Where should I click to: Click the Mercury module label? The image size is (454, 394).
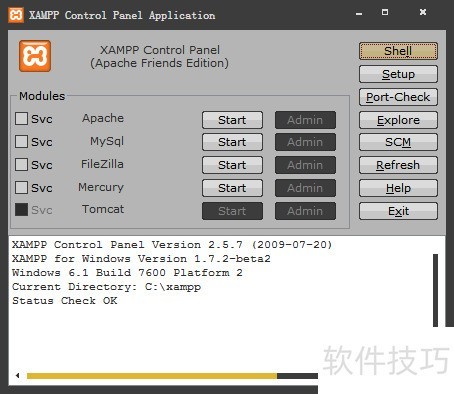point(101,187)
